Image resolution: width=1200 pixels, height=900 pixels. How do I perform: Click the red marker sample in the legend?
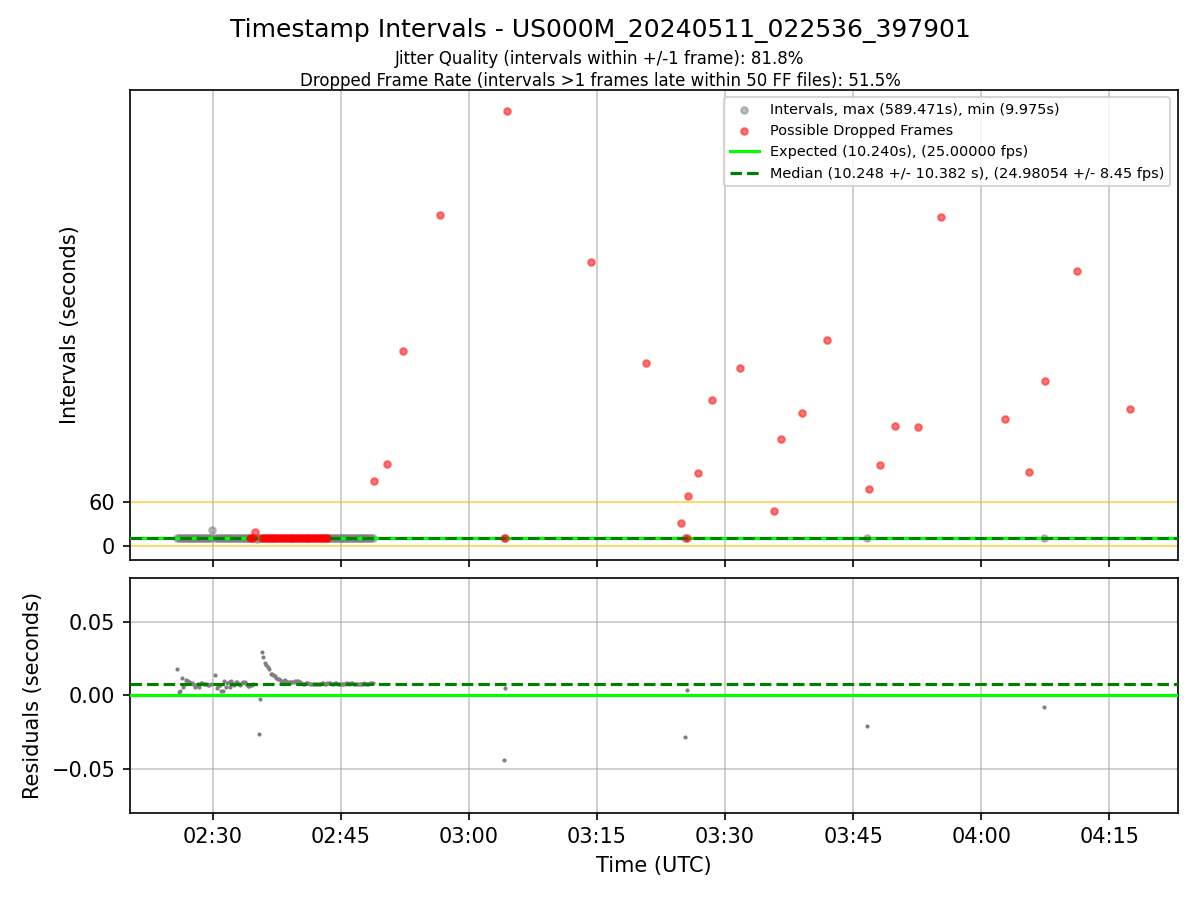click(x=745, y=130)
